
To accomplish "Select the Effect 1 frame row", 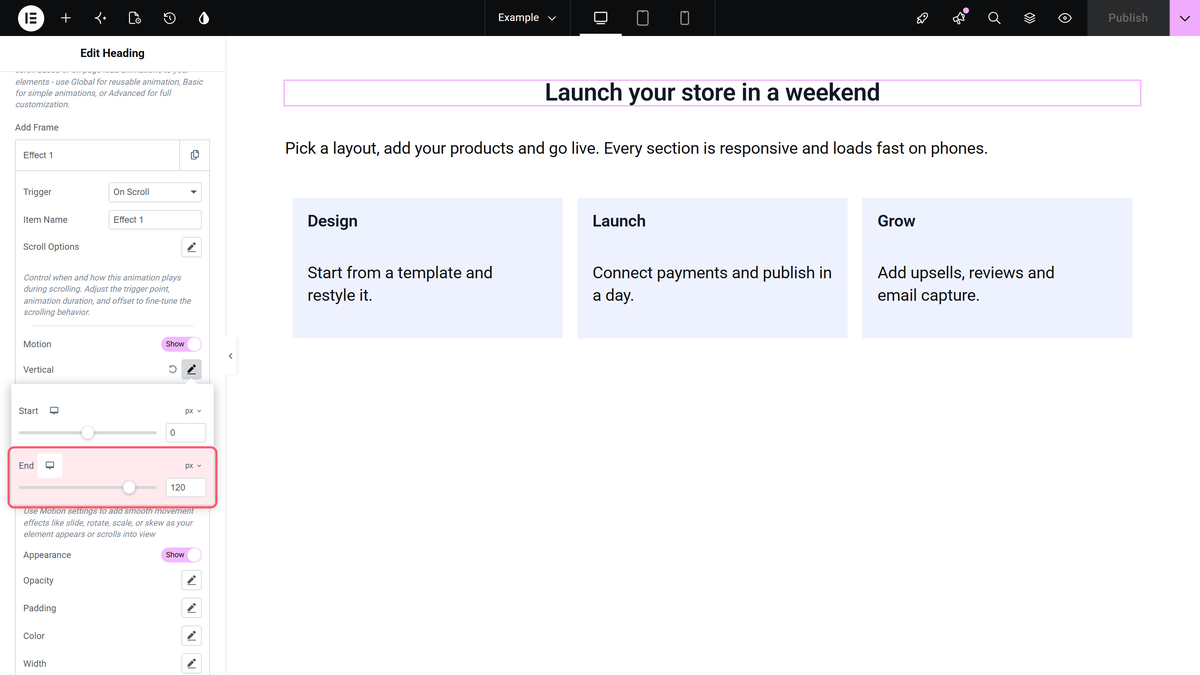I will click(x=98, y=155).
